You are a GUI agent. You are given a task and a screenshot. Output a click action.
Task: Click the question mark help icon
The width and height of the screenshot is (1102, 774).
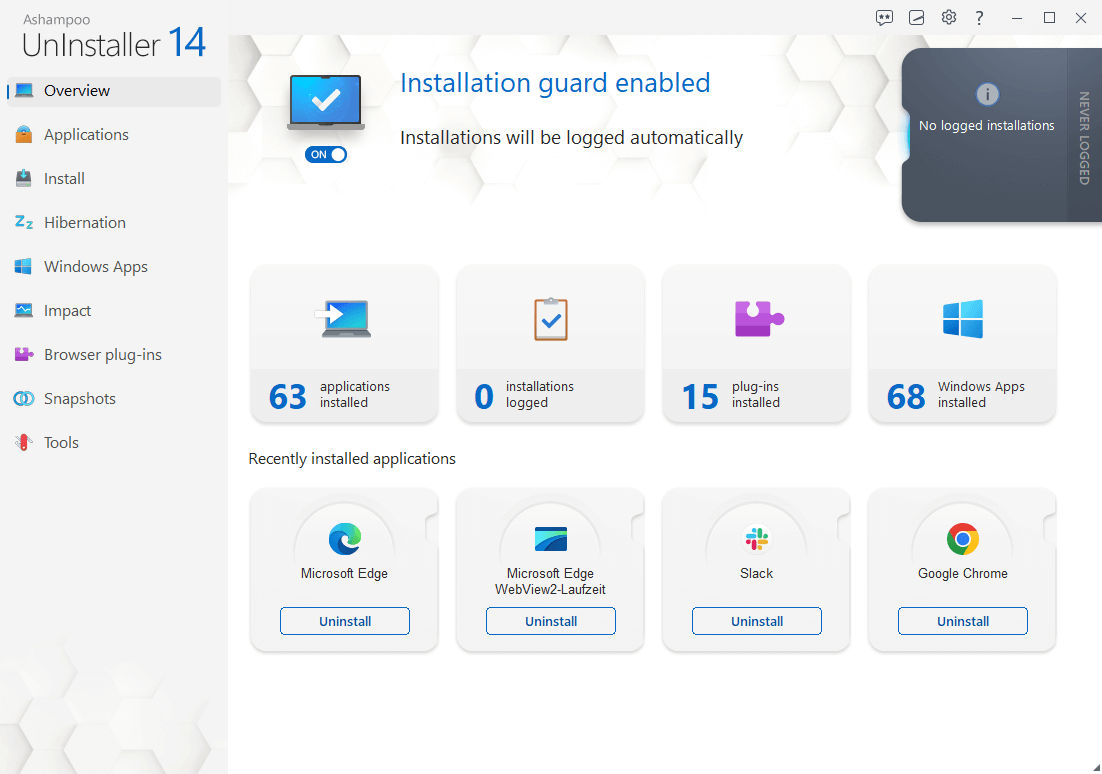tap(980, 17)
